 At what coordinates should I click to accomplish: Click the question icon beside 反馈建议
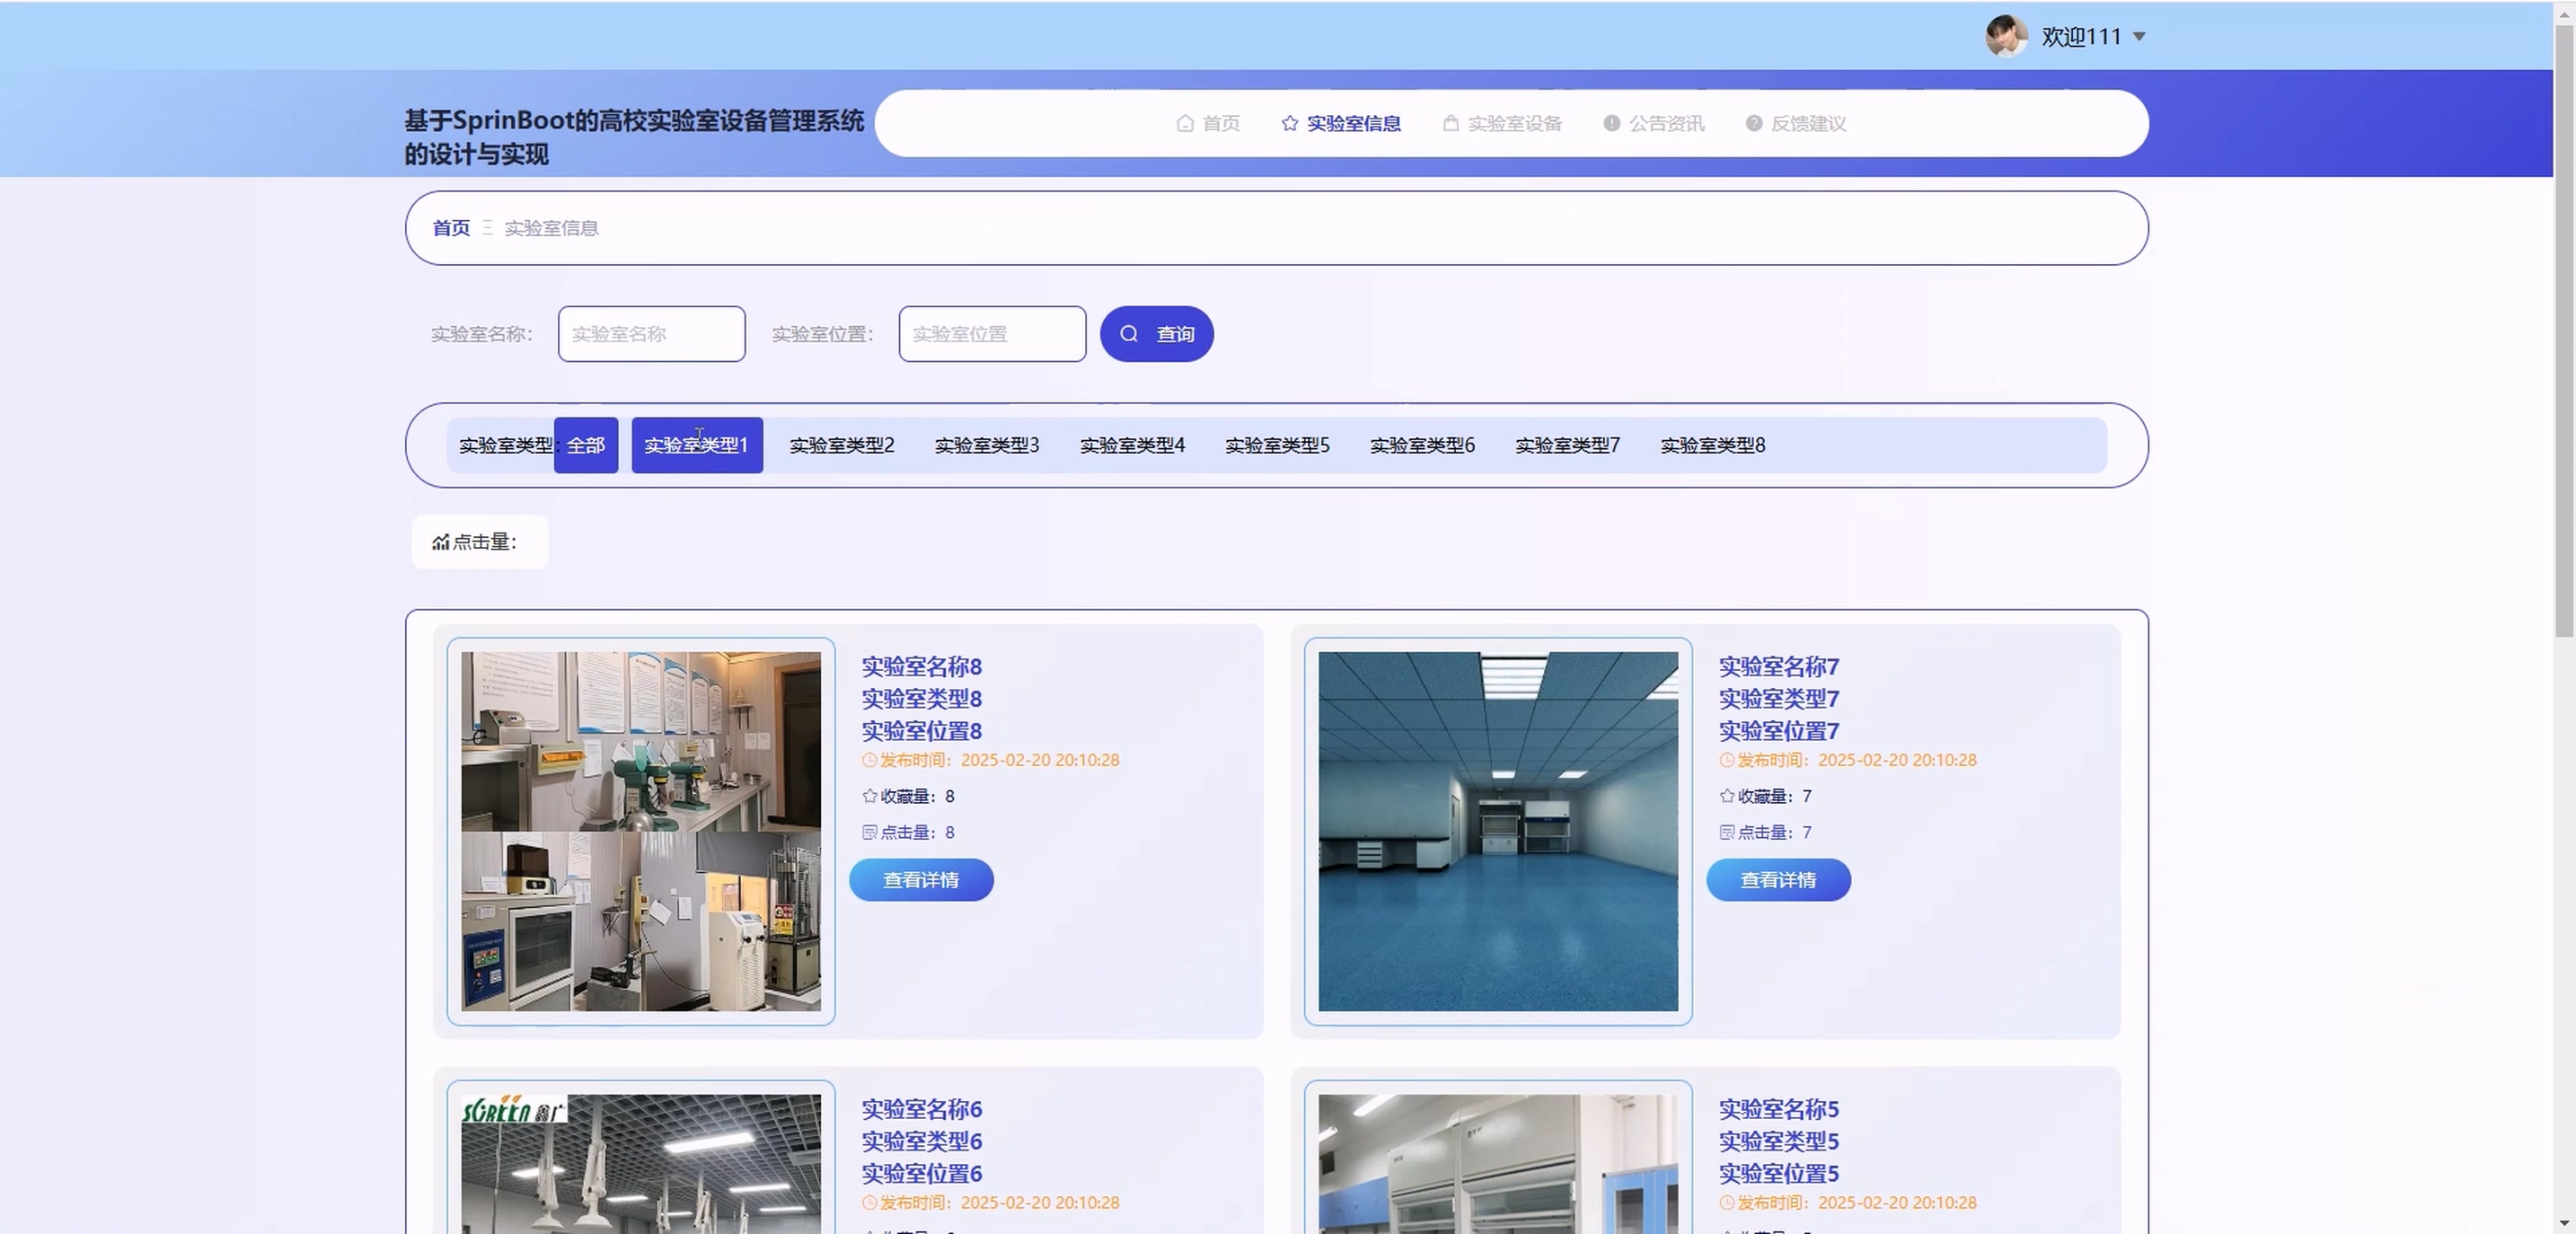1753,123
